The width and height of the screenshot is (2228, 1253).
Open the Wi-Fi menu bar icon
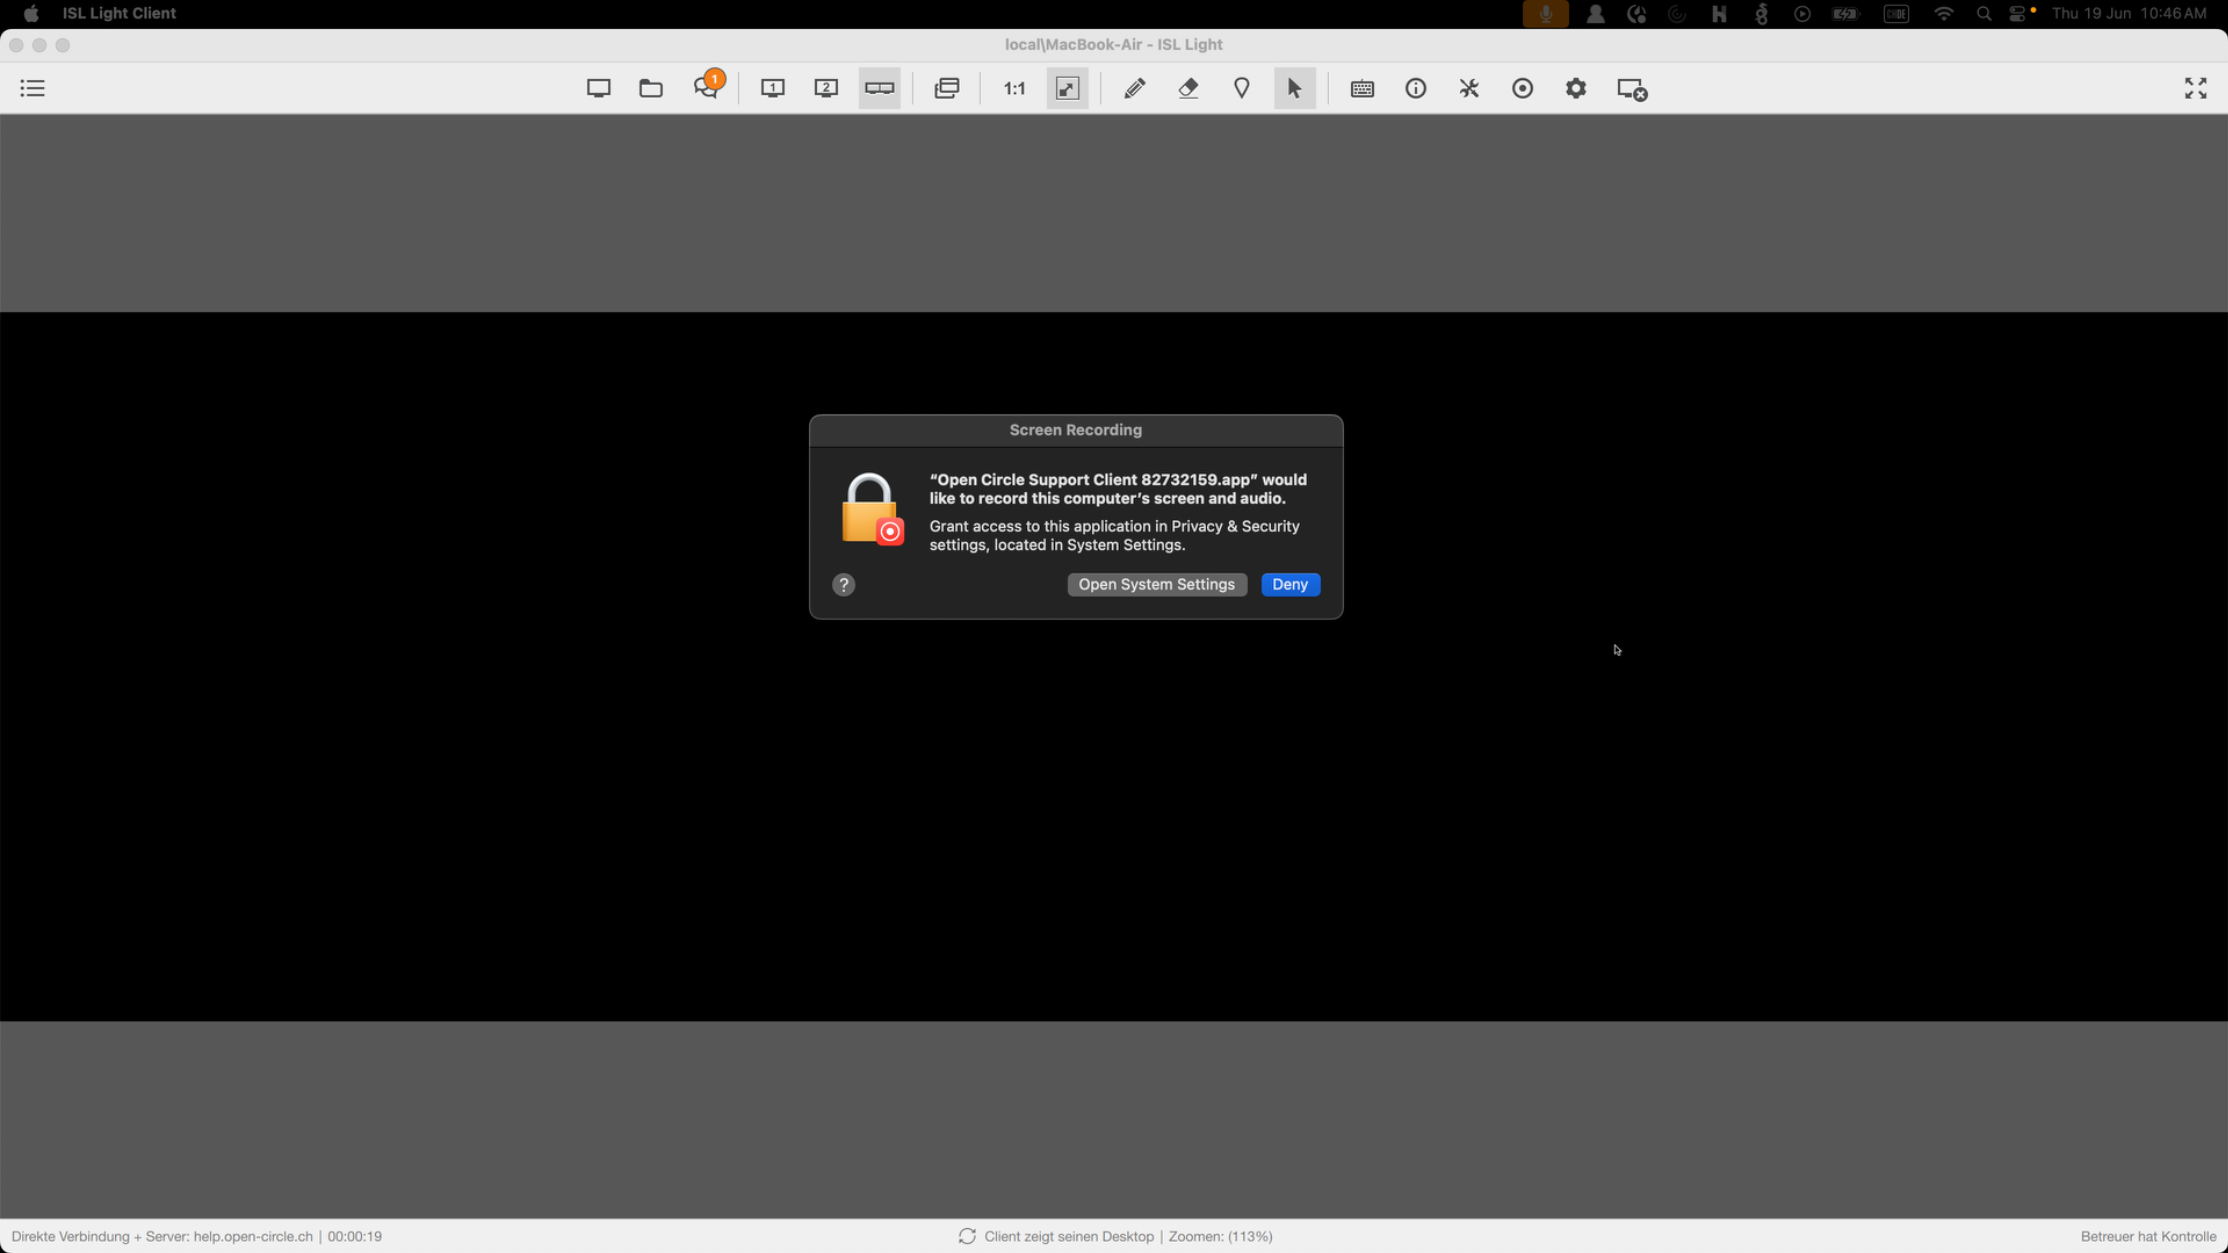click(x=1943, y=13)
